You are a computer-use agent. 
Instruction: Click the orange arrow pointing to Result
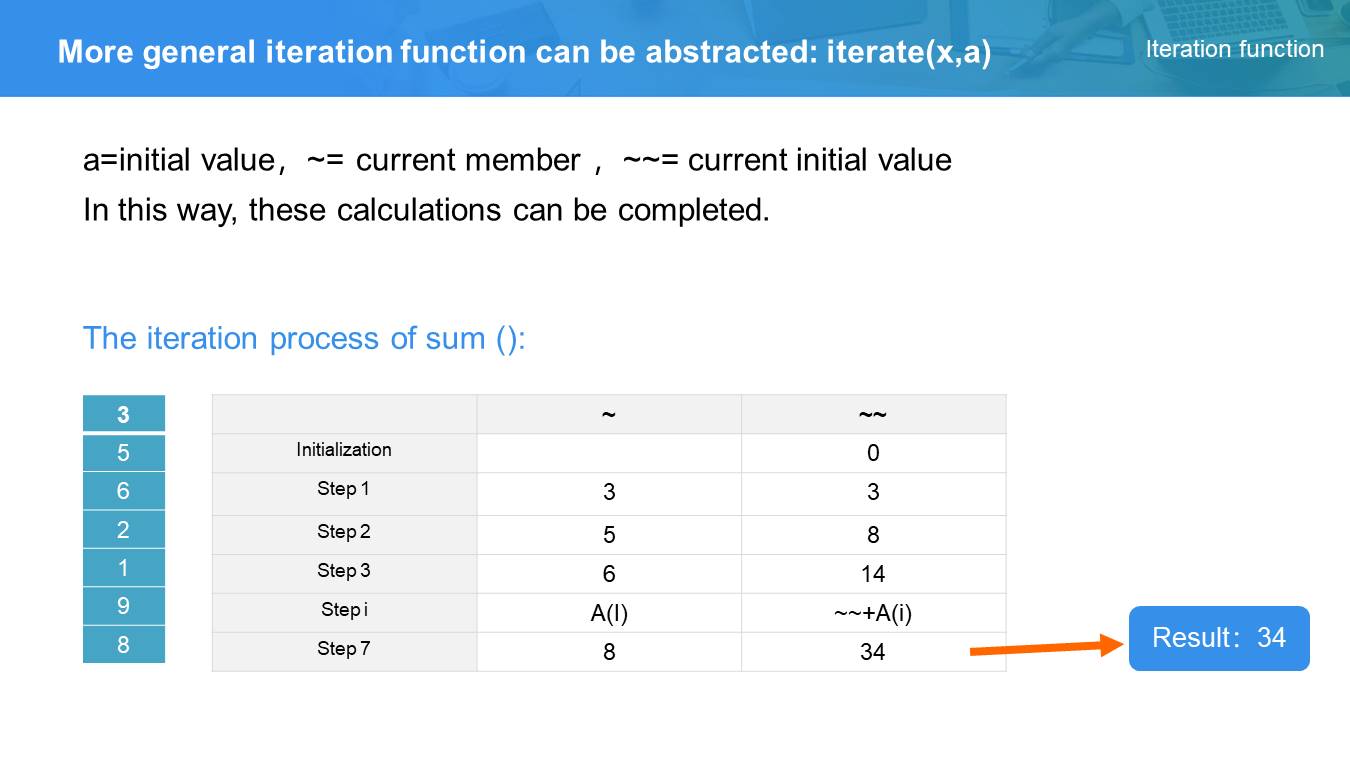pos(1048,648)
